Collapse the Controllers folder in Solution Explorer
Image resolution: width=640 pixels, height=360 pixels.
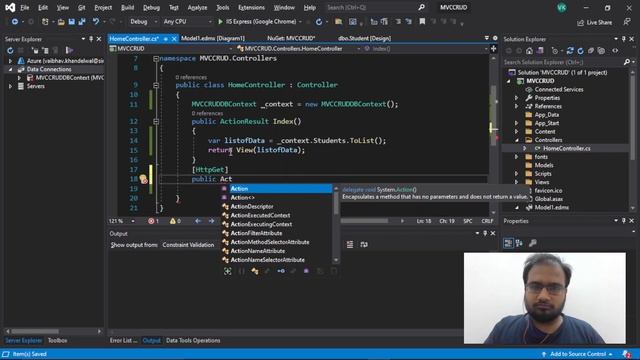point(516,140)
